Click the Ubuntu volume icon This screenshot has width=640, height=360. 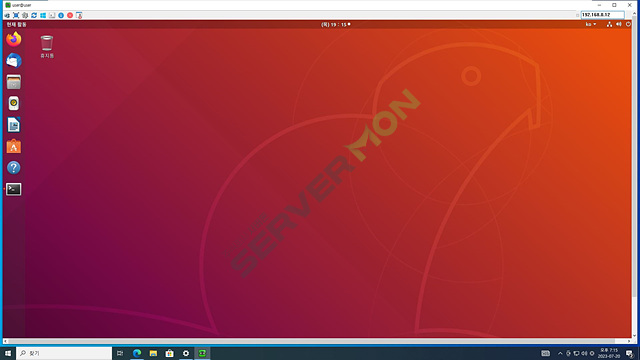point(619,24)
